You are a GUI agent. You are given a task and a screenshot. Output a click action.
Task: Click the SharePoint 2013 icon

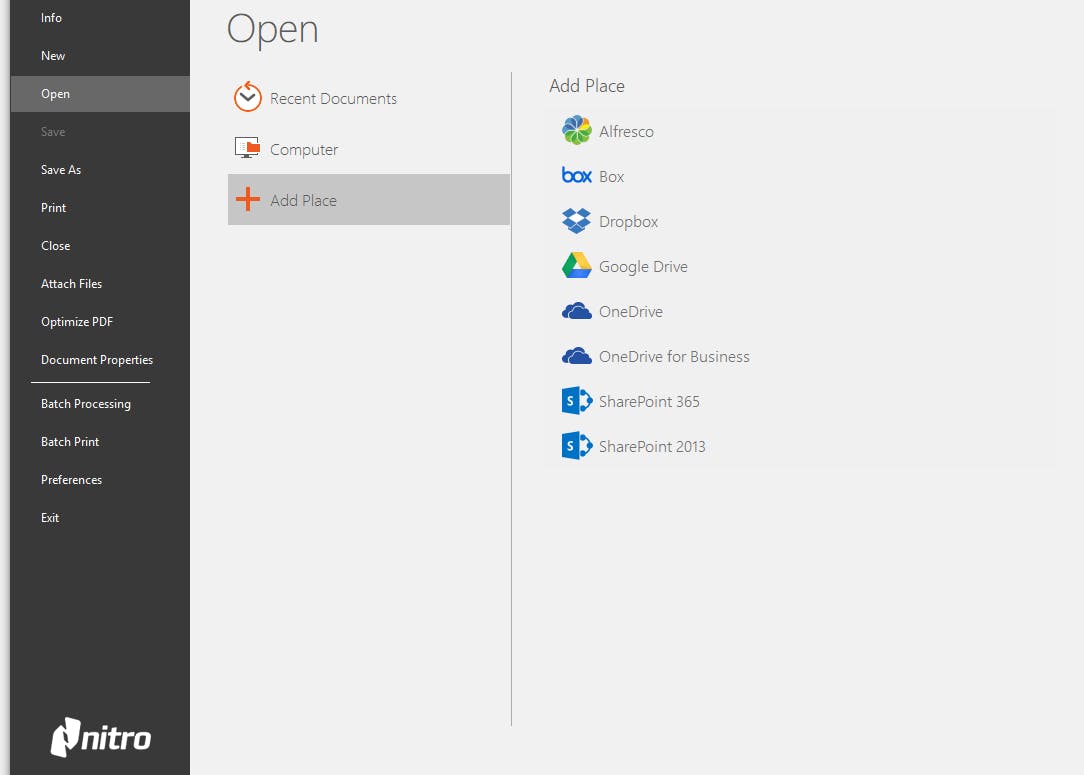pos(577,446)
